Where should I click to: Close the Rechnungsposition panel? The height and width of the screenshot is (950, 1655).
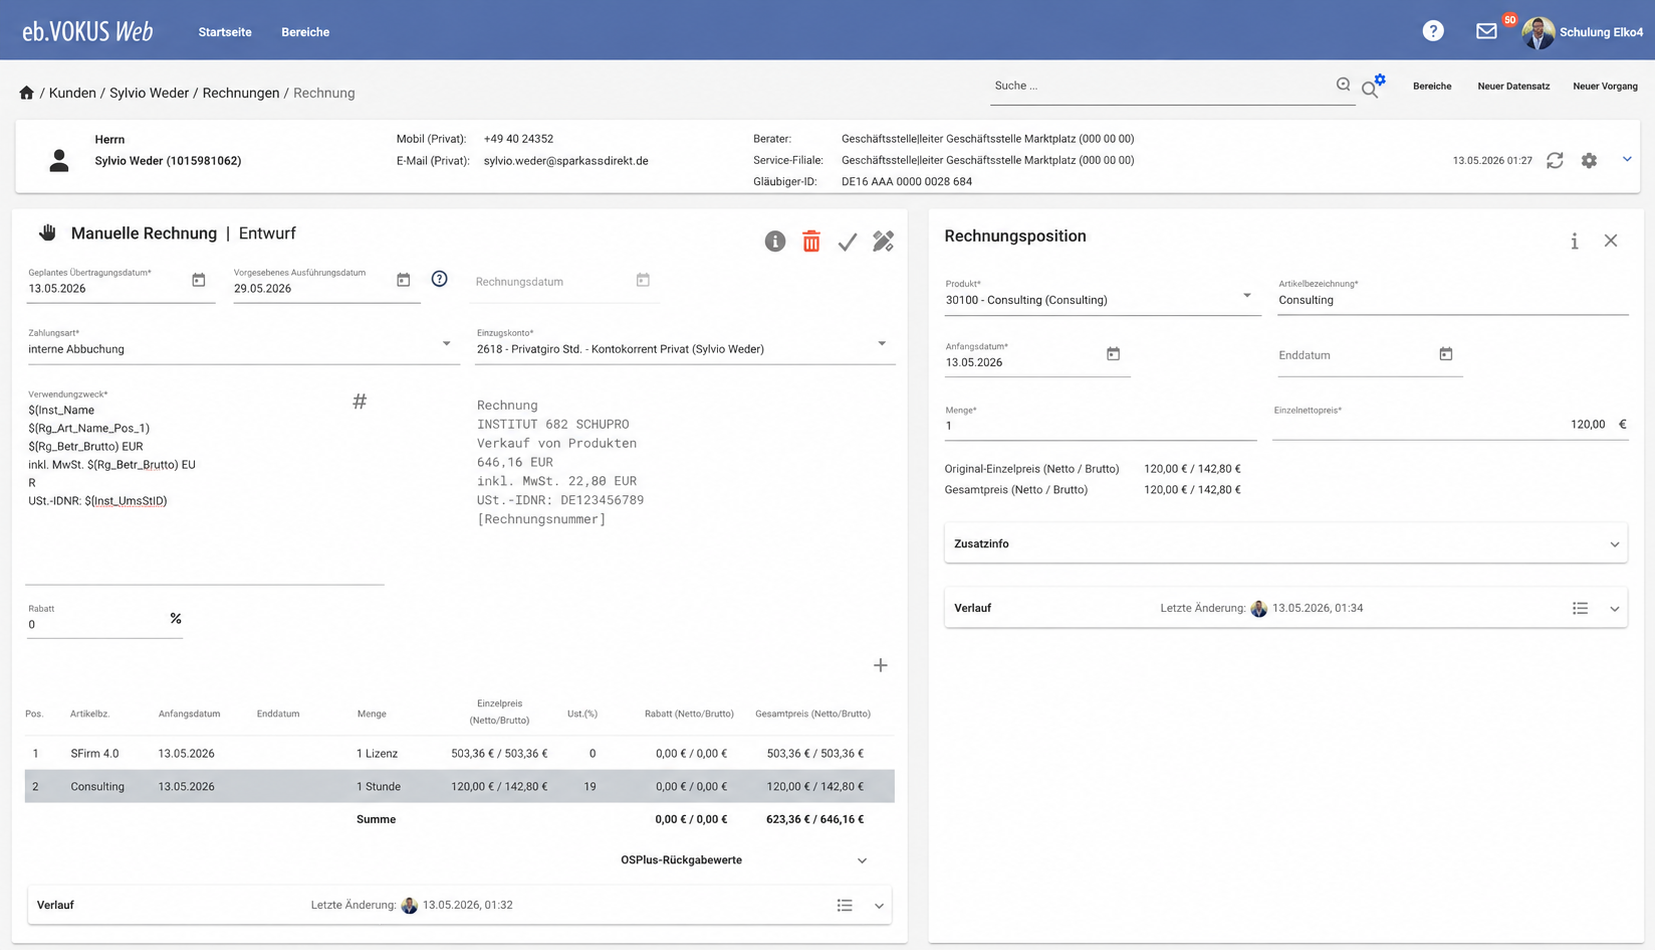pyautogui.click(x=1611, y=240)
